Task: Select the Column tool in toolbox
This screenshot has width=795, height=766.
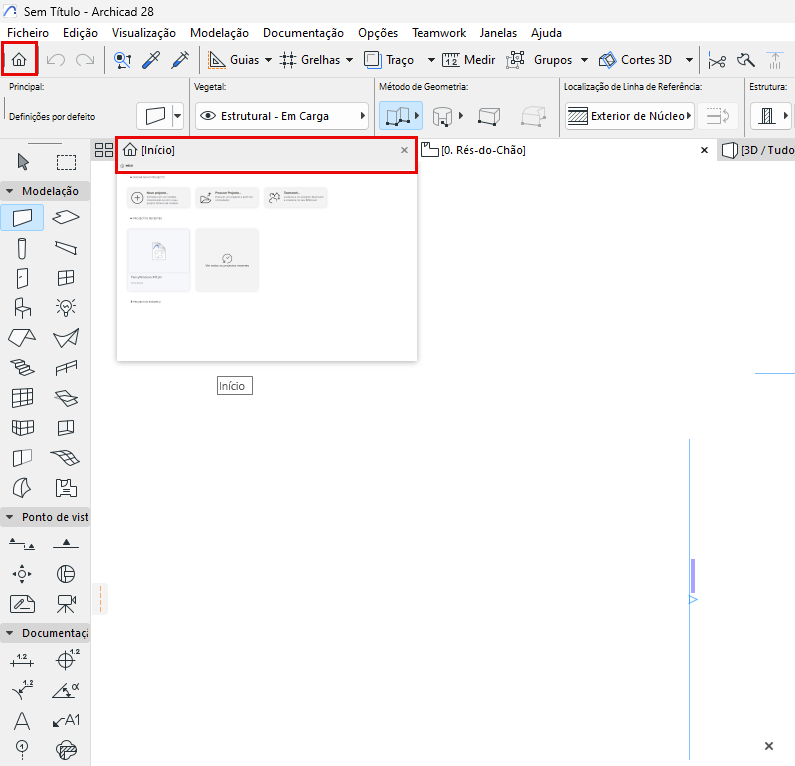Action: pos(21,248)
